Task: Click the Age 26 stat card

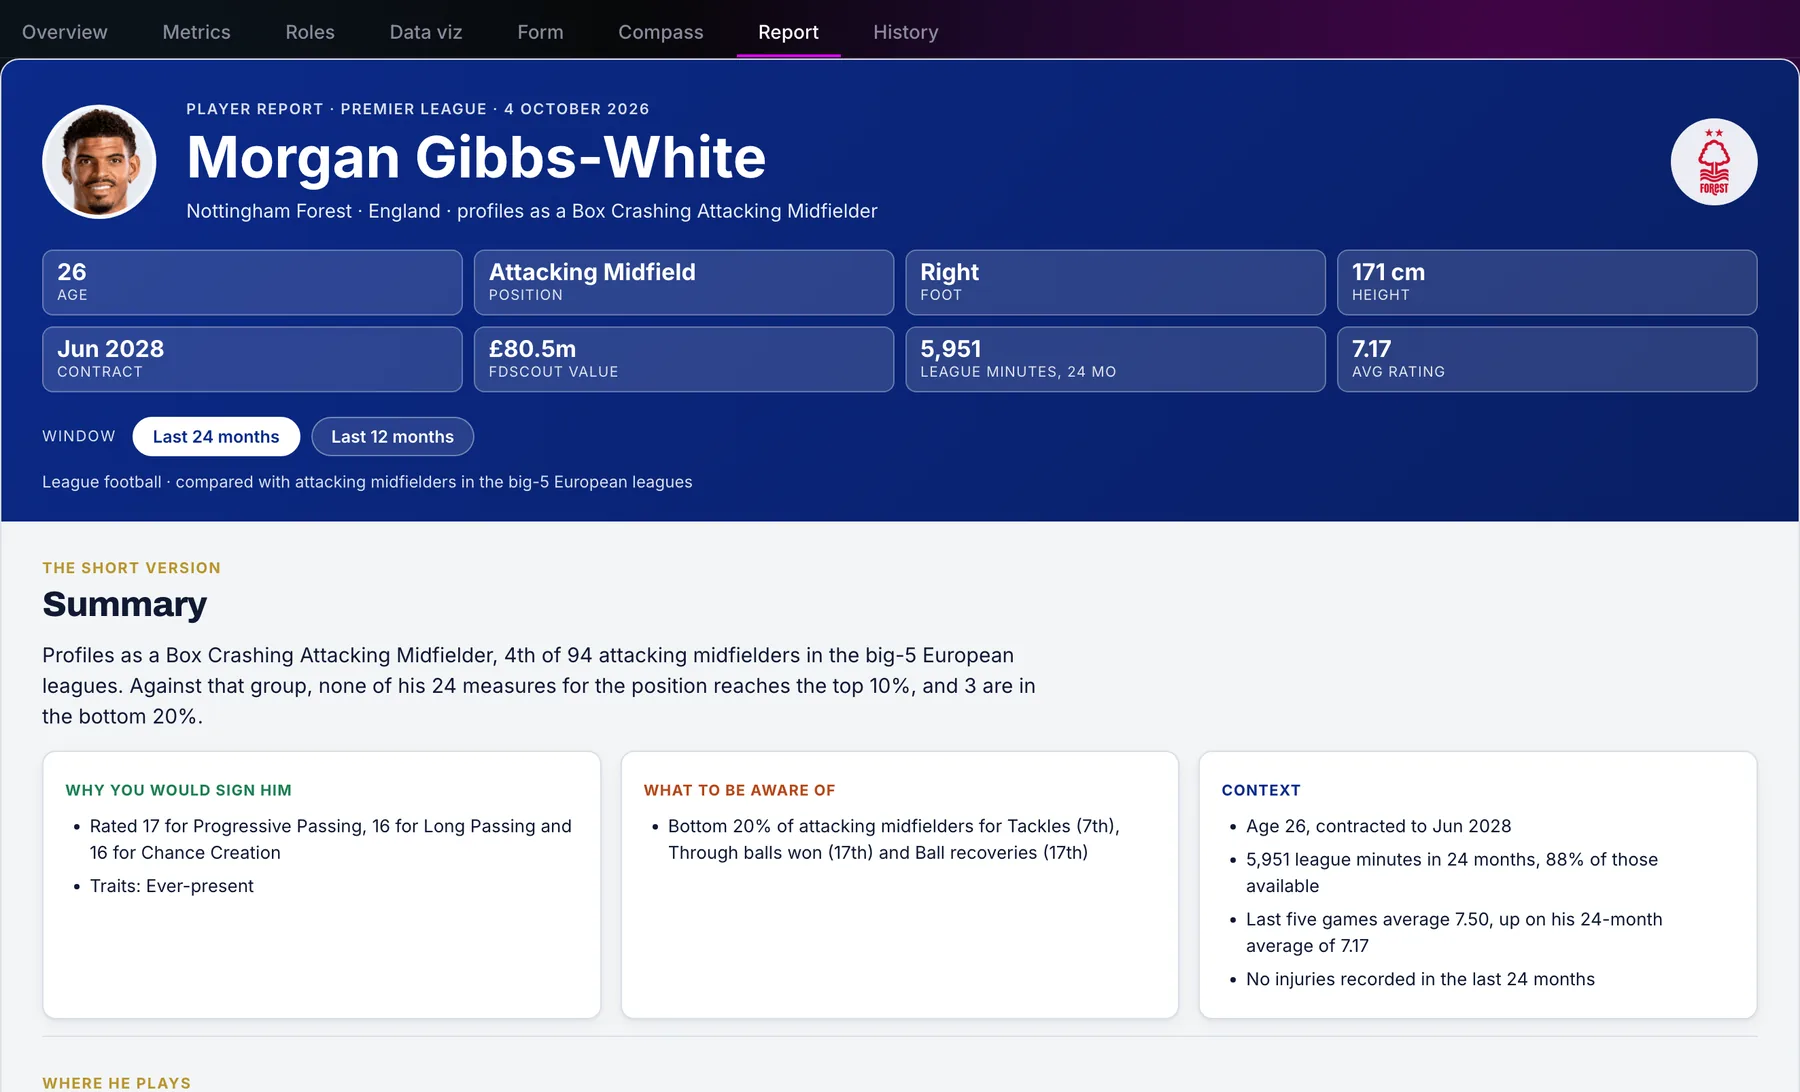Action: click(252, 282)
